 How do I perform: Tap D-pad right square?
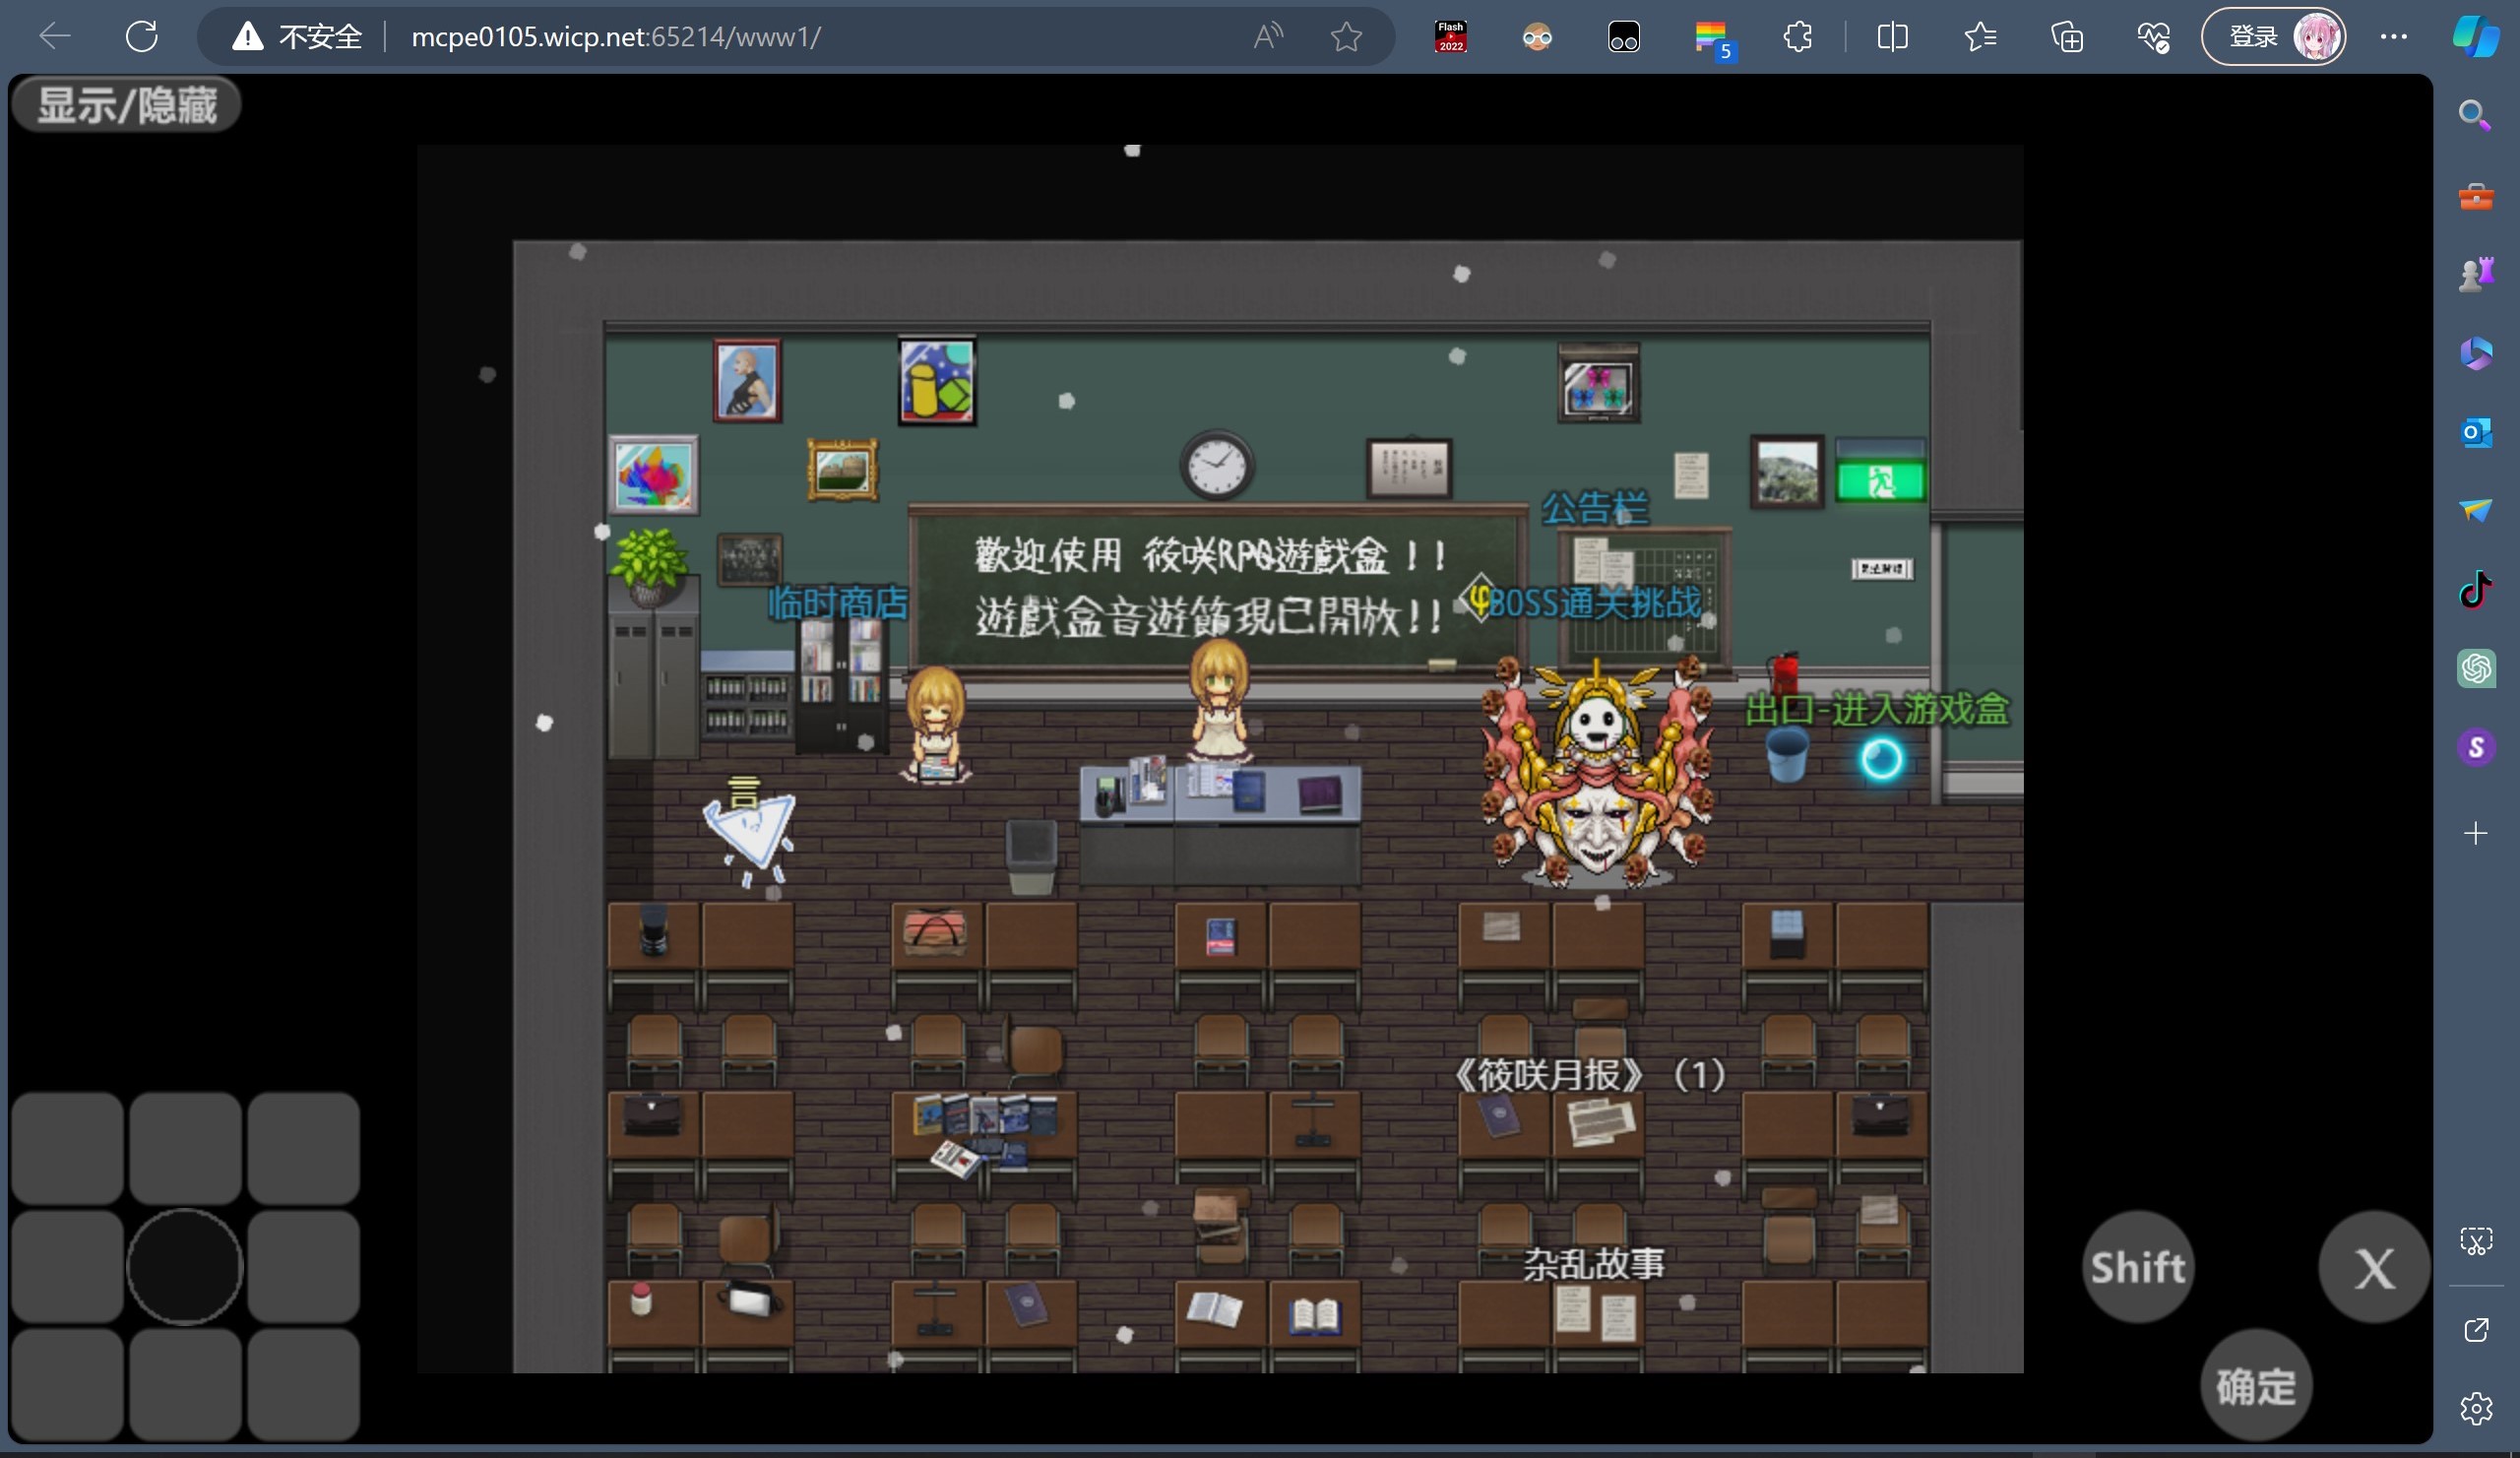[303, 1267]
